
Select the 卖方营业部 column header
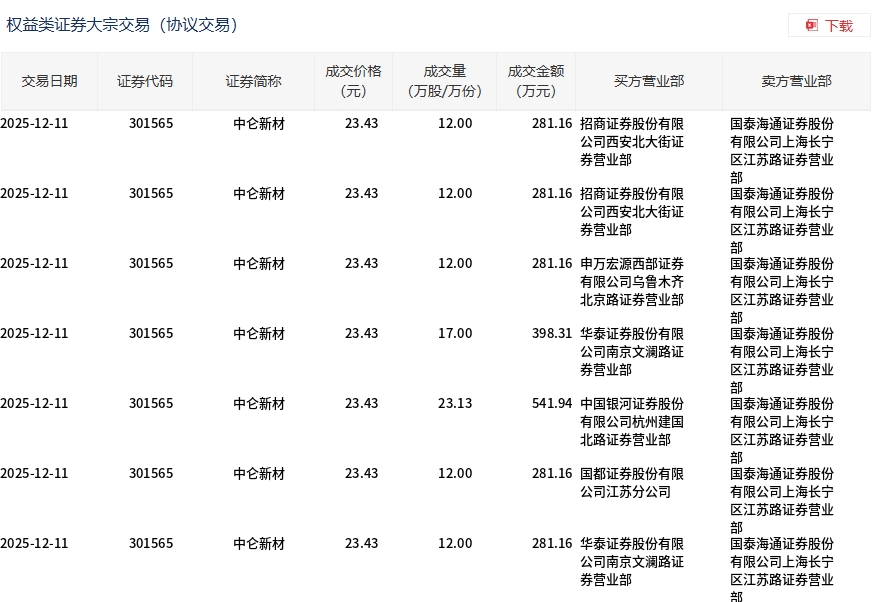[796, 81]
